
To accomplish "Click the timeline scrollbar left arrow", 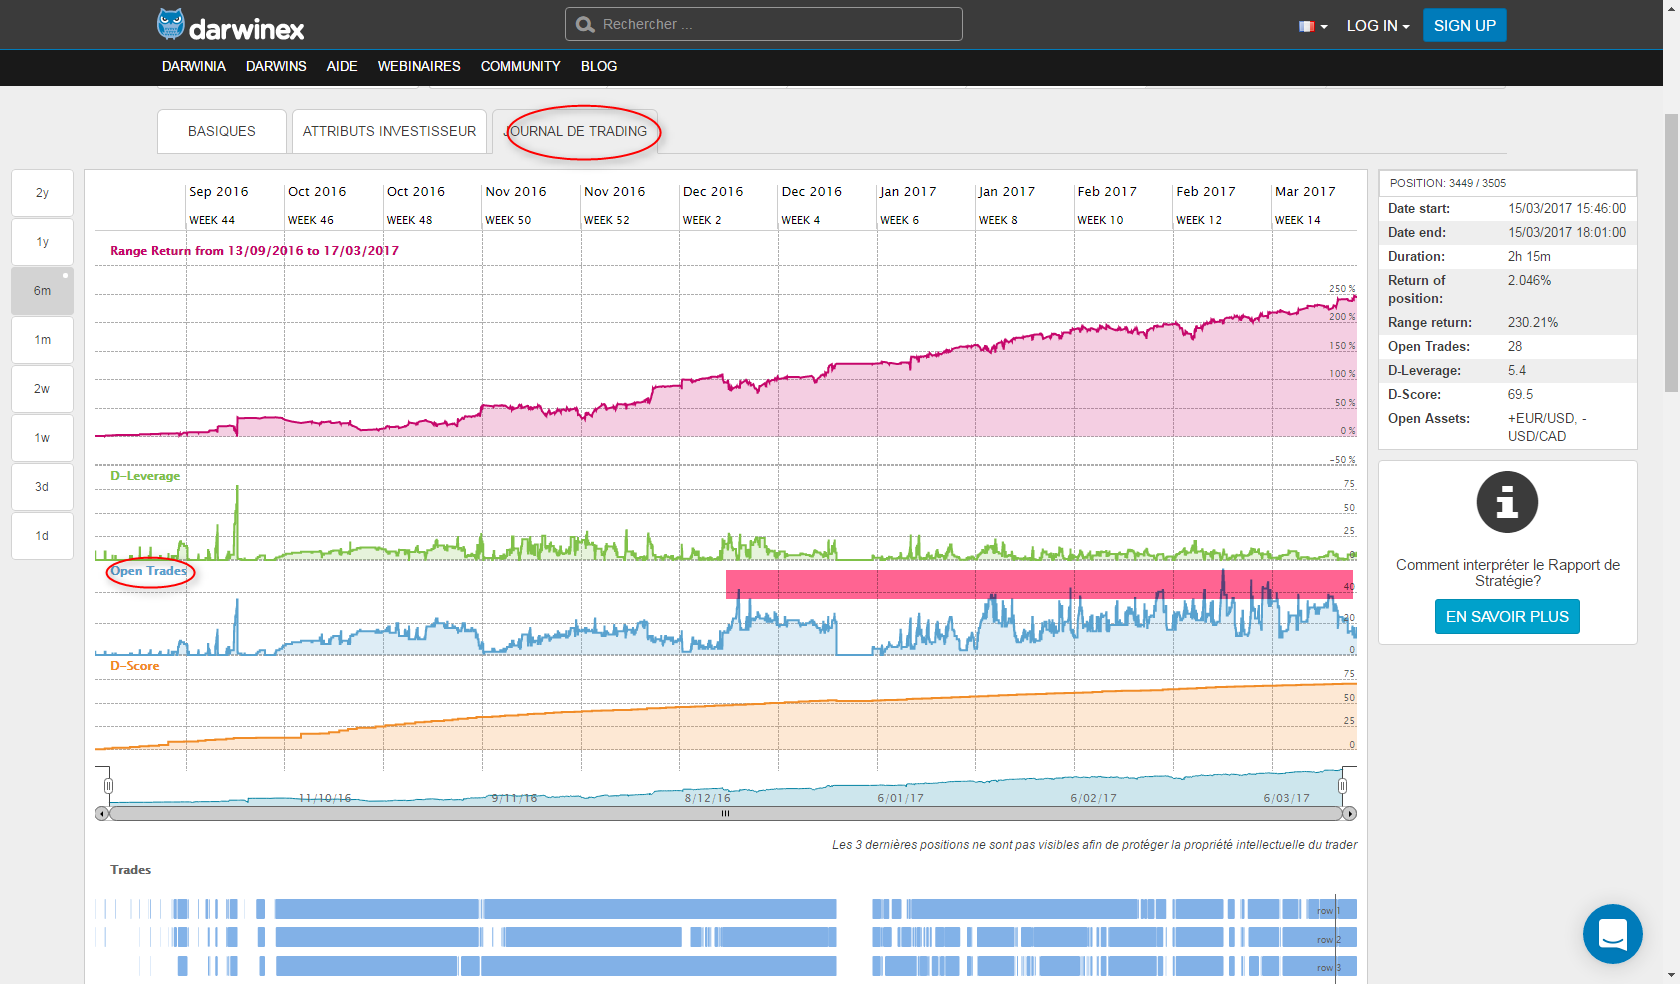I will click(102, 814).
